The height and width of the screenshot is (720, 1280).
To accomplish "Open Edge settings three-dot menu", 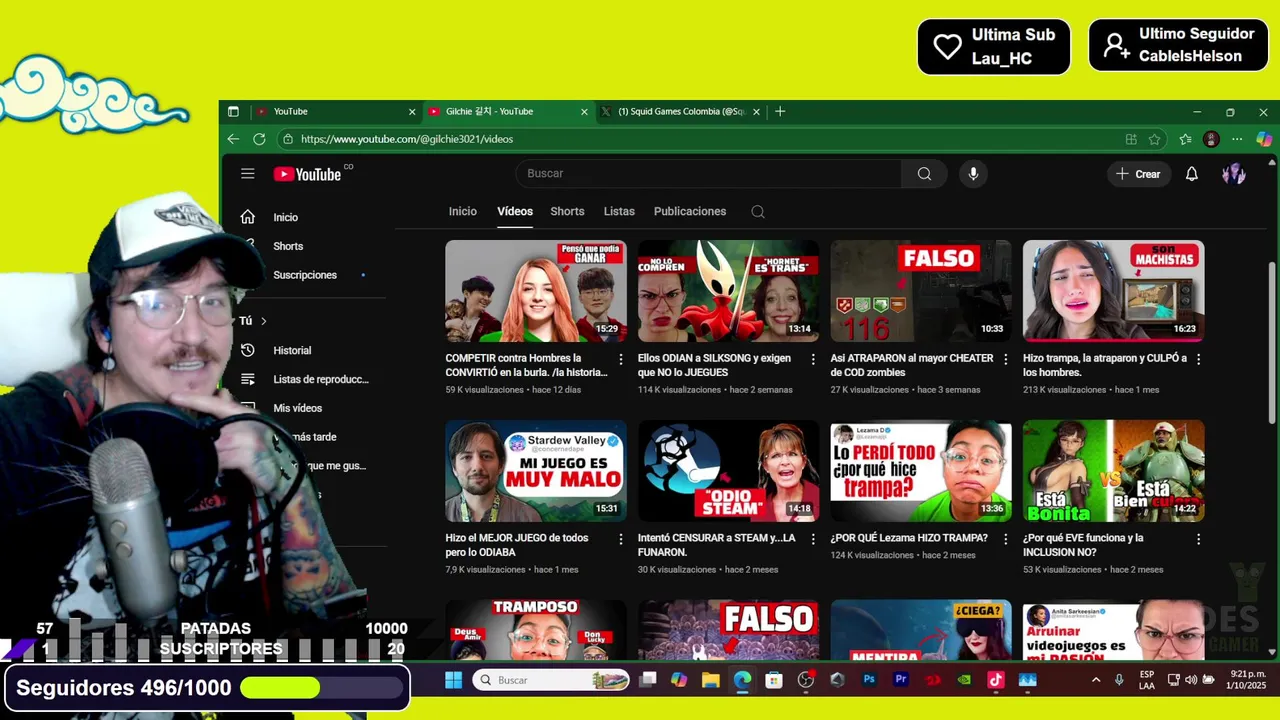I will point(1237,139).
